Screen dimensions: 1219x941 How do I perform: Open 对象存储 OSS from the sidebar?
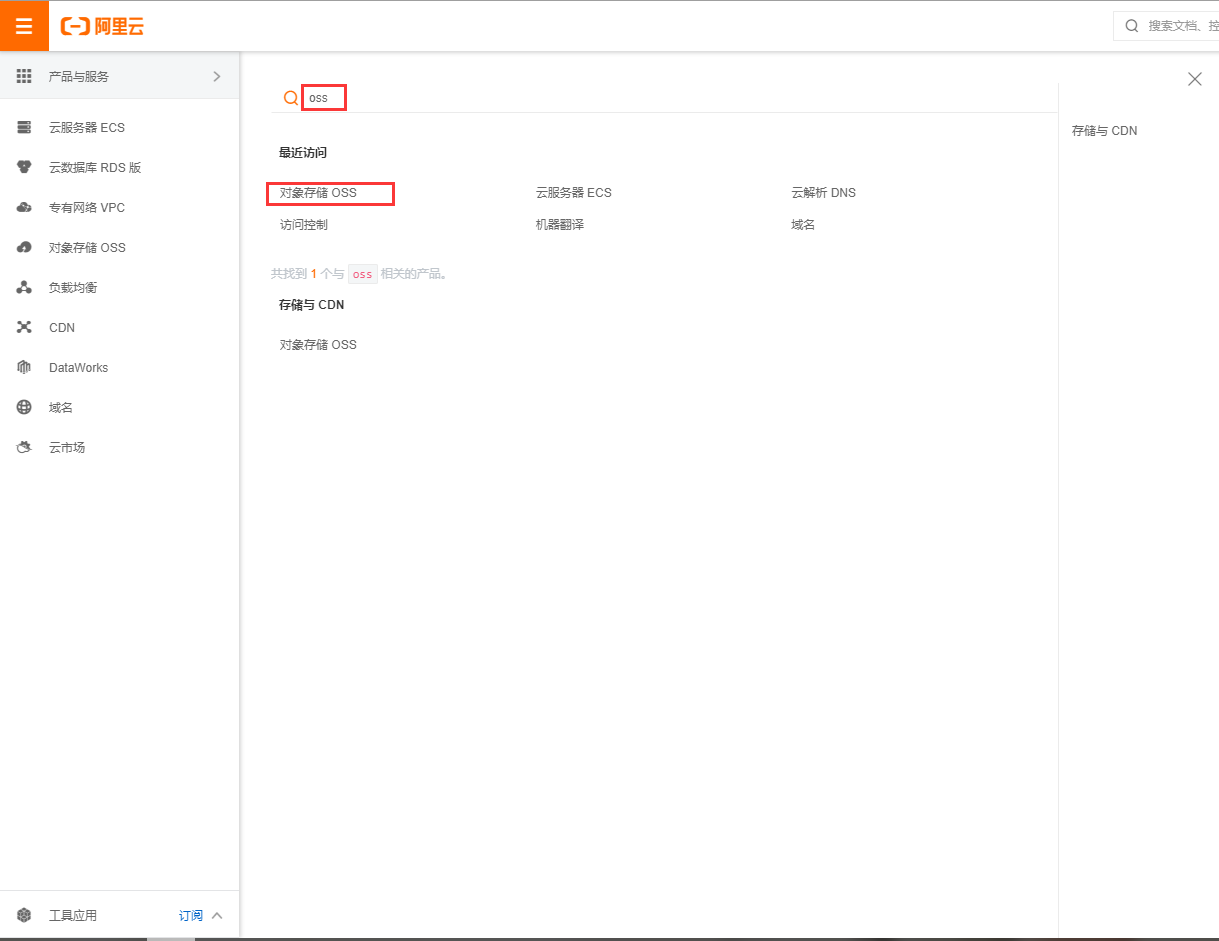tap(87, 247)
